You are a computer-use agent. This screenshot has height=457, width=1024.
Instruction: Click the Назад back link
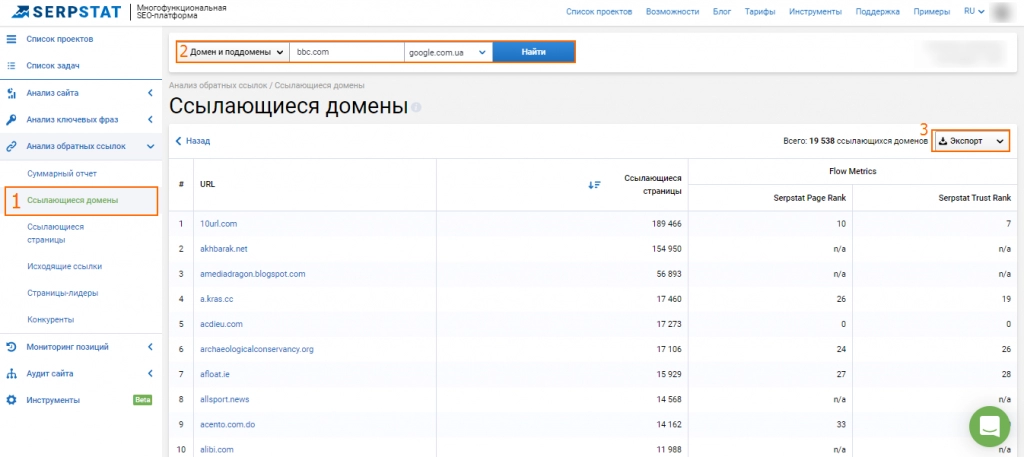point(193,141)
